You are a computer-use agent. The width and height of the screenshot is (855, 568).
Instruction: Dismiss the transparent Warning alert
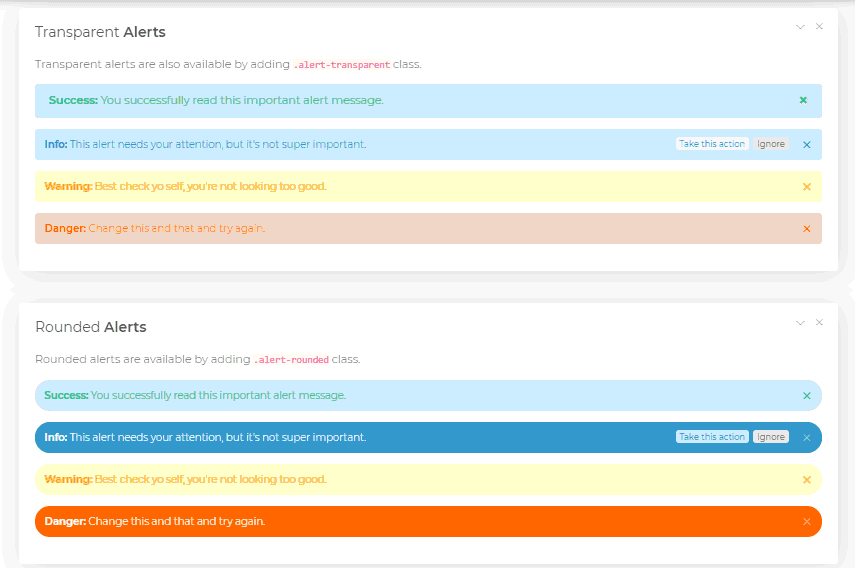tap(807, 186)
